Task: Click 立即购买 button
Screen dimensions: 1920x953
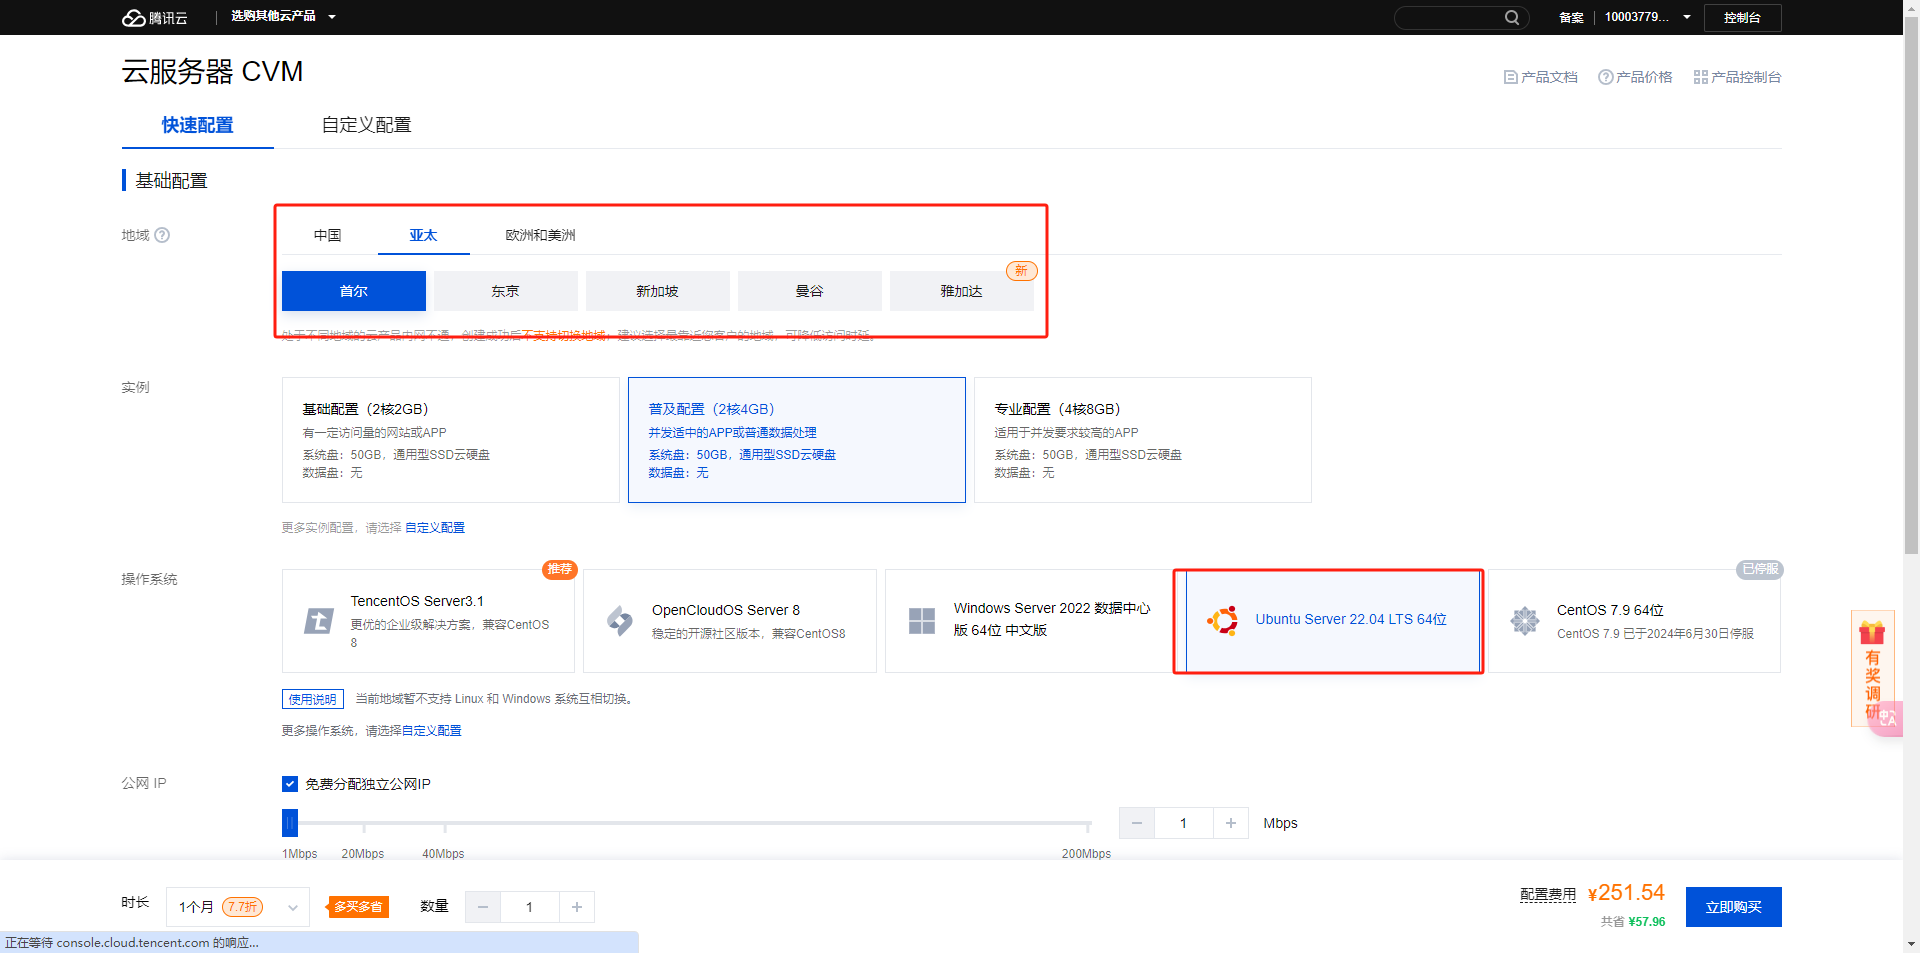Action: 1734,907
